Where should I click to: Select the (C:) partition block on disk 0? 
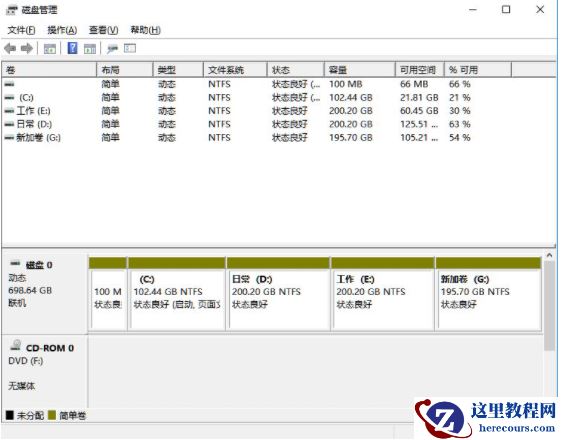[x=177, y=293]
